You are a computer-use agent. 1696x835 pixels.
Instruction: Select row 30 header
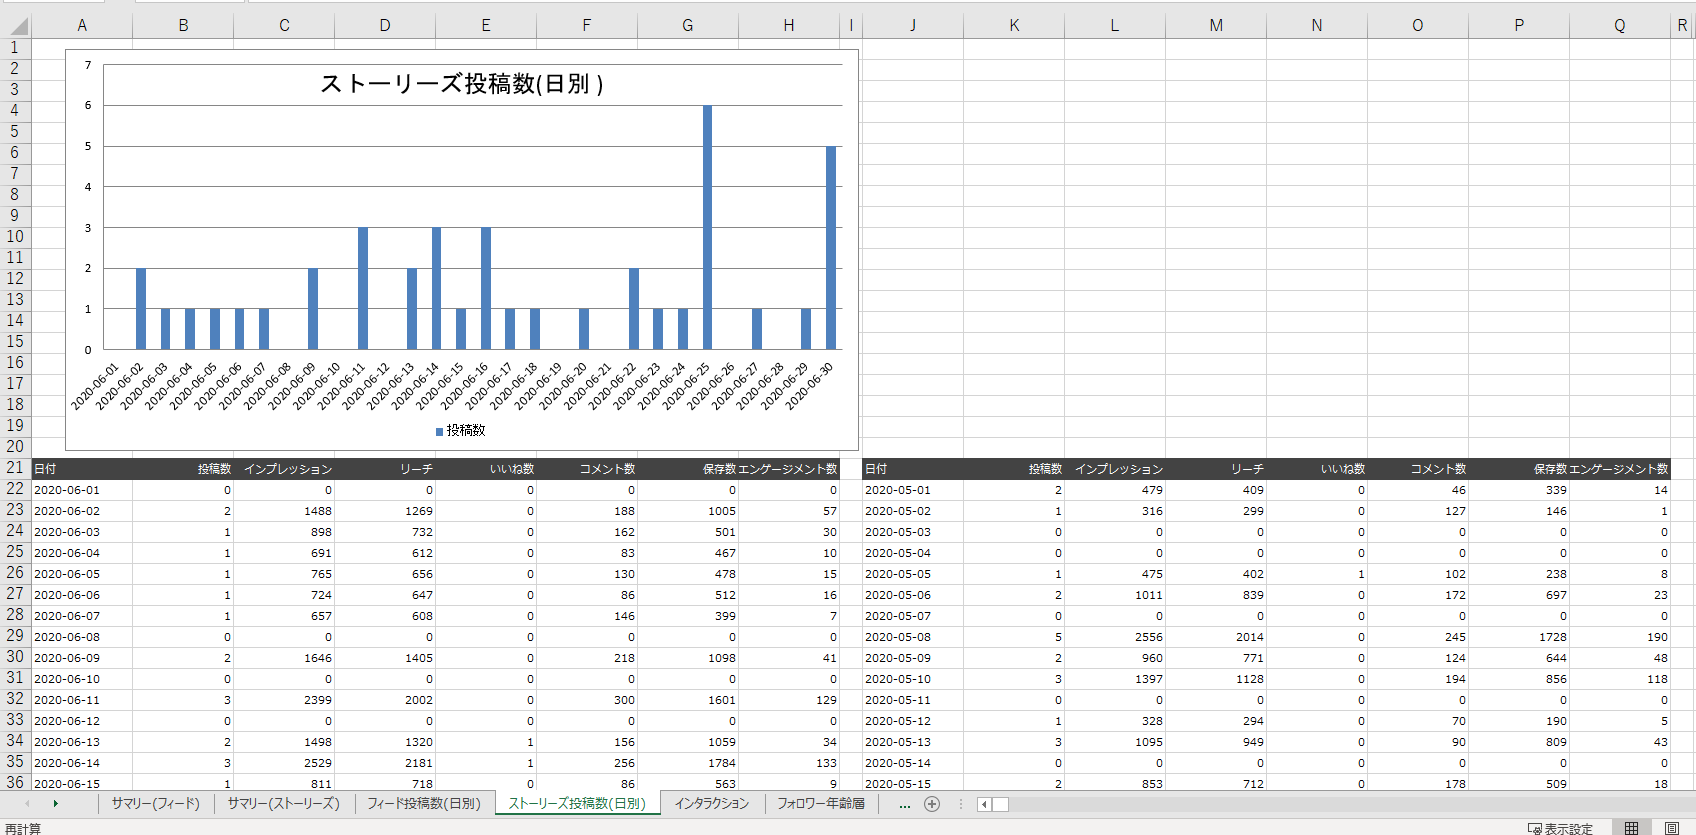[x=15, y=657]
